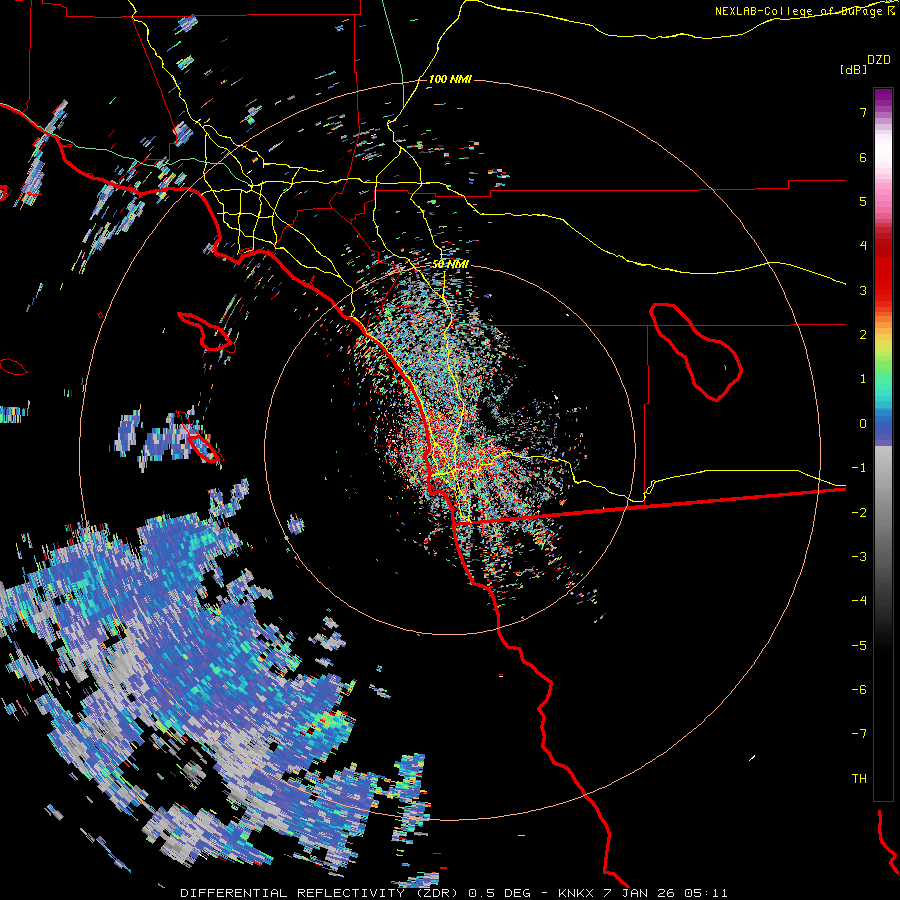Click the [dB] units label

[853, 69]
